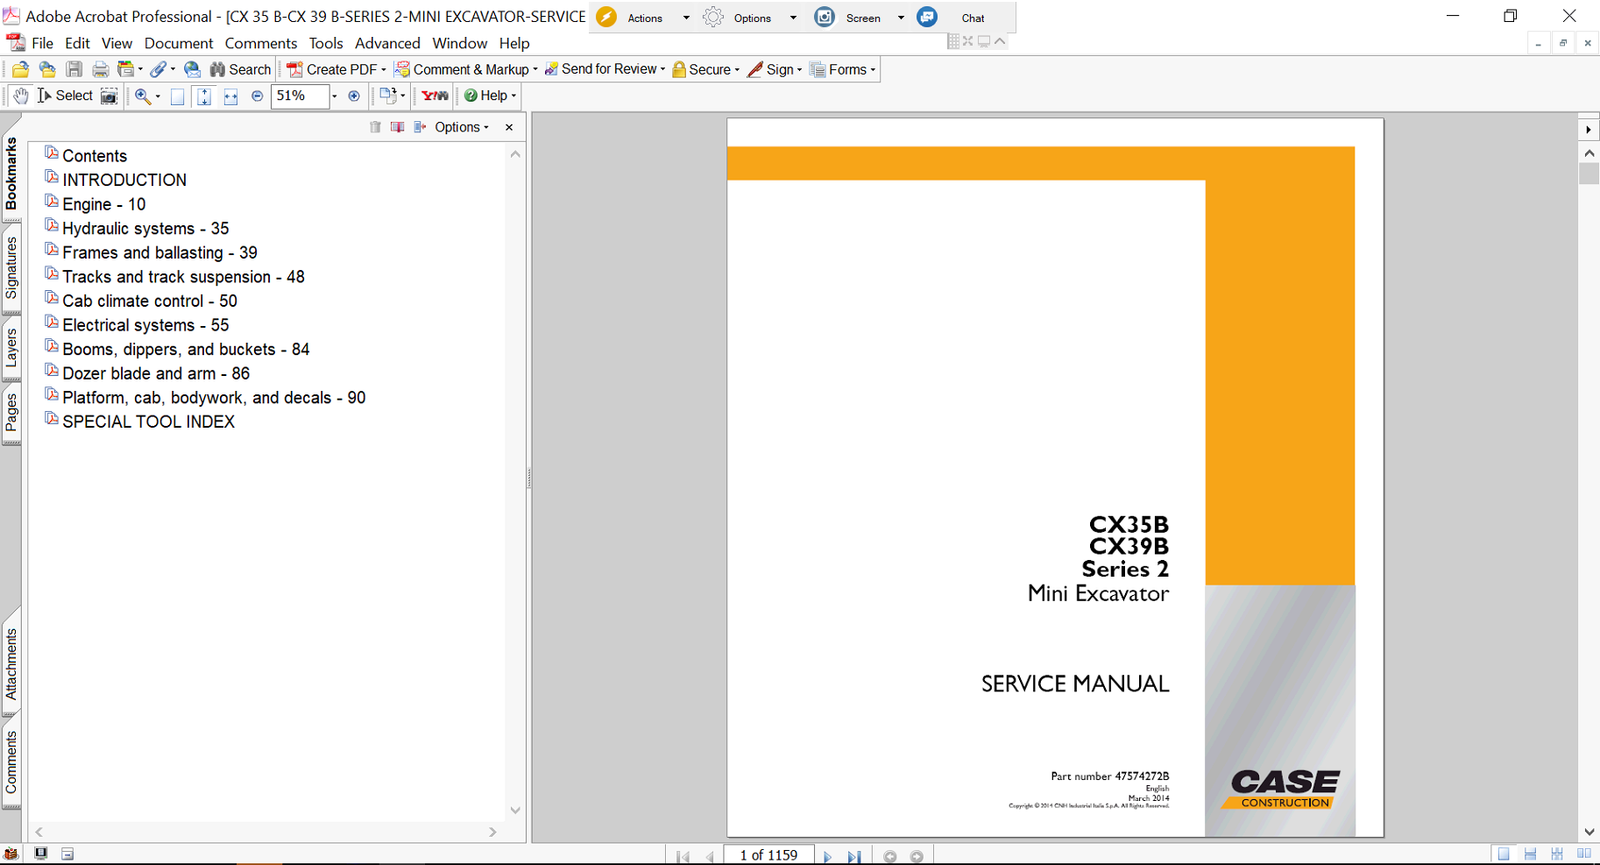Toggle the Fit Page view button

click(204, 96)
